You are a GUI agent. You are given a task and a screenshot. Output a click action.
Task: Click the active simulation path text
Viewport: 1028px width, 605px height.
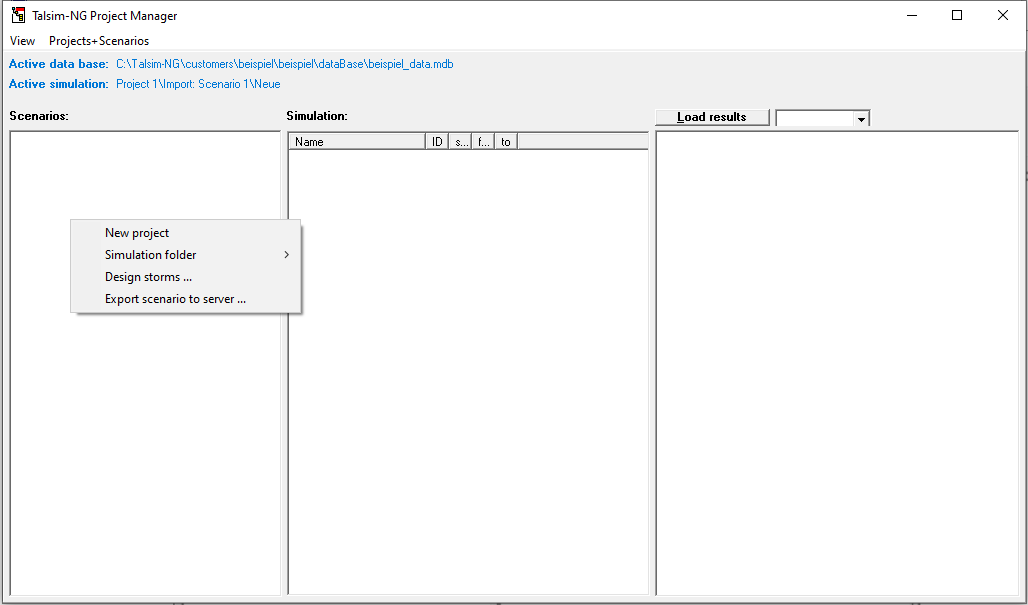[198, 84]
